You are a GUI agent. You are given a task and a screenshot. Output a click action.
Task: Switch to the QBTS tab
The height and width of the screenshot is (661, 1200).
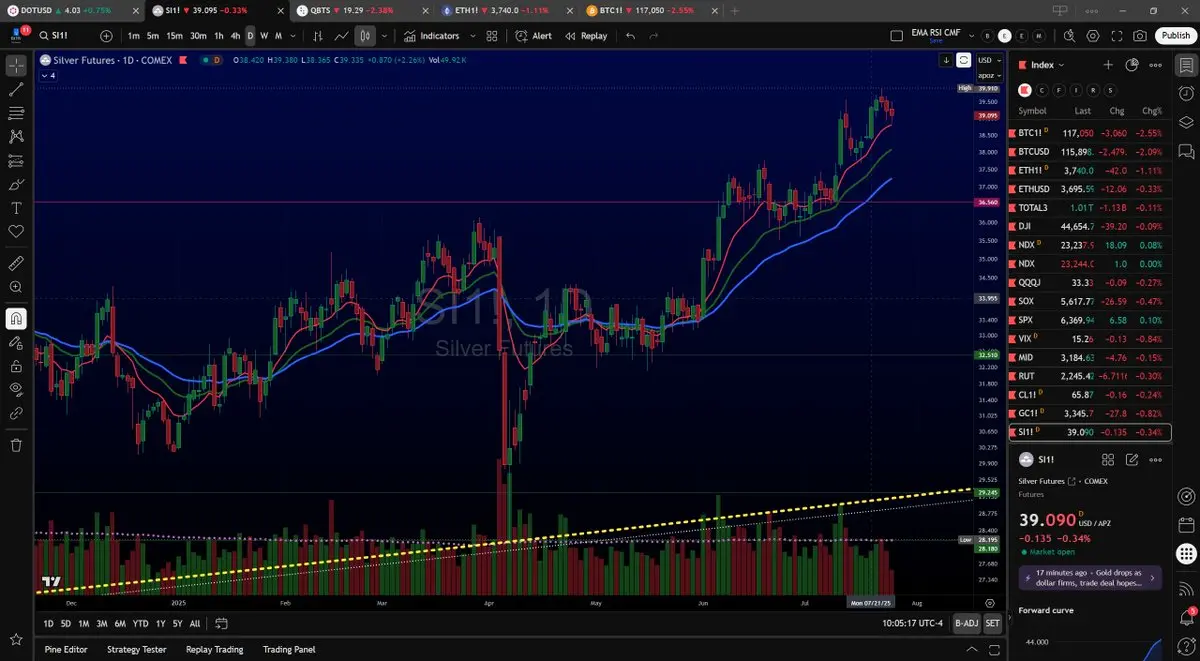click(x=361, y=10)
